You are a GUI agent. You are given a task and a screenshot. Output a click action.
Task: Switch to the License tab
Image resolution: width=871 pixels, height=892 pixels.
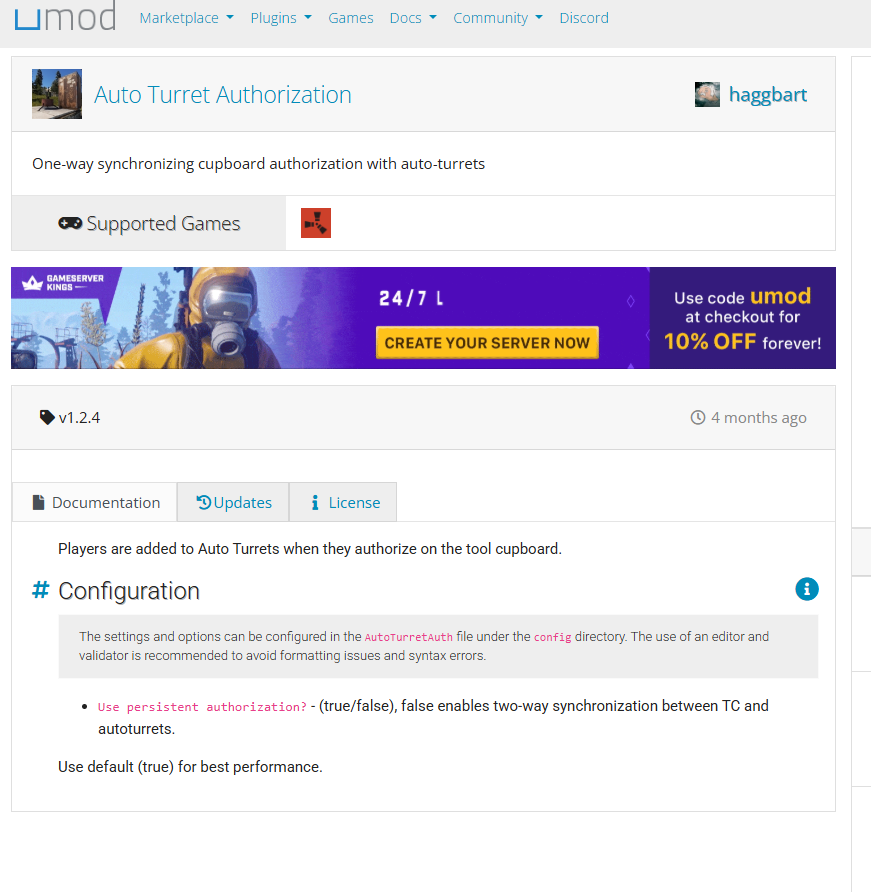[x=343, y=502]
